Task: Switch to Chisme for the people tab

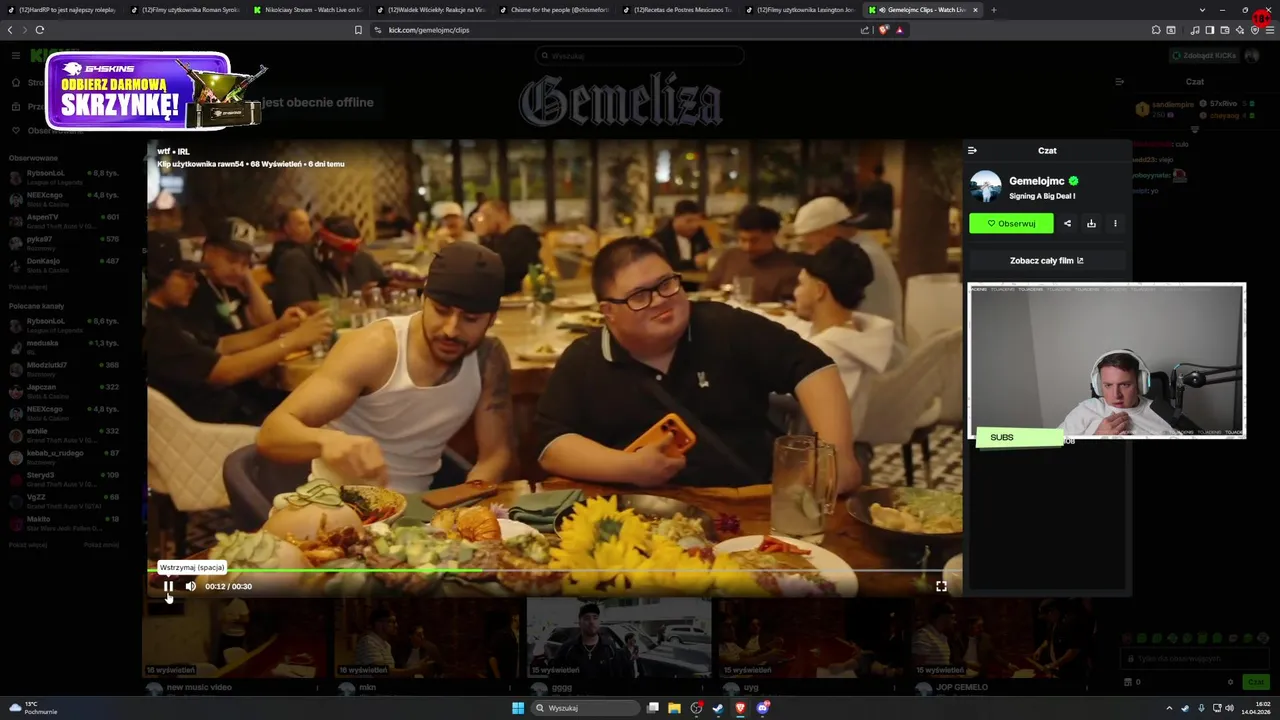Action: point(554,10)
